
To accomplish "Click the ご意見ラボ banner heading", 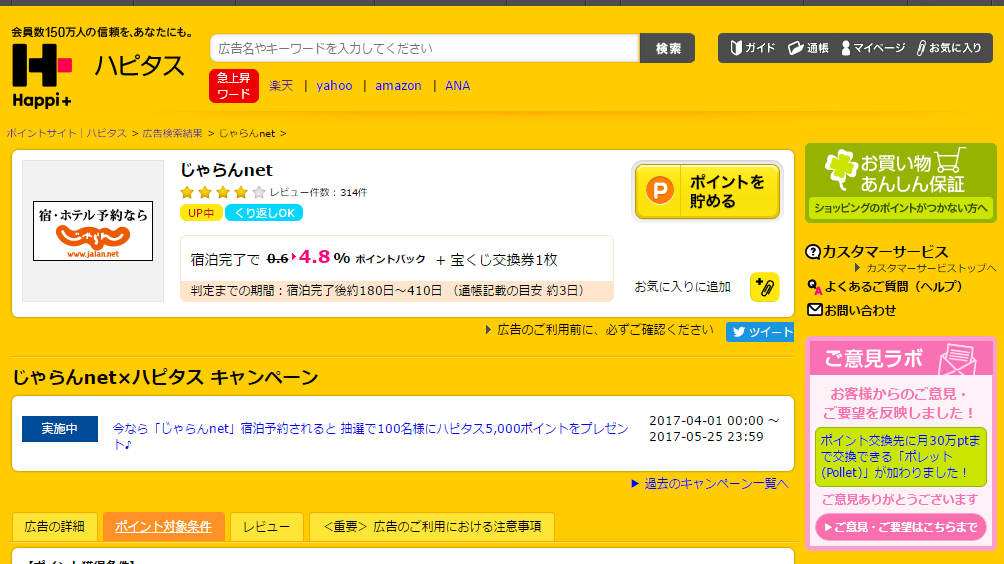I will click(x=900, y=358).
